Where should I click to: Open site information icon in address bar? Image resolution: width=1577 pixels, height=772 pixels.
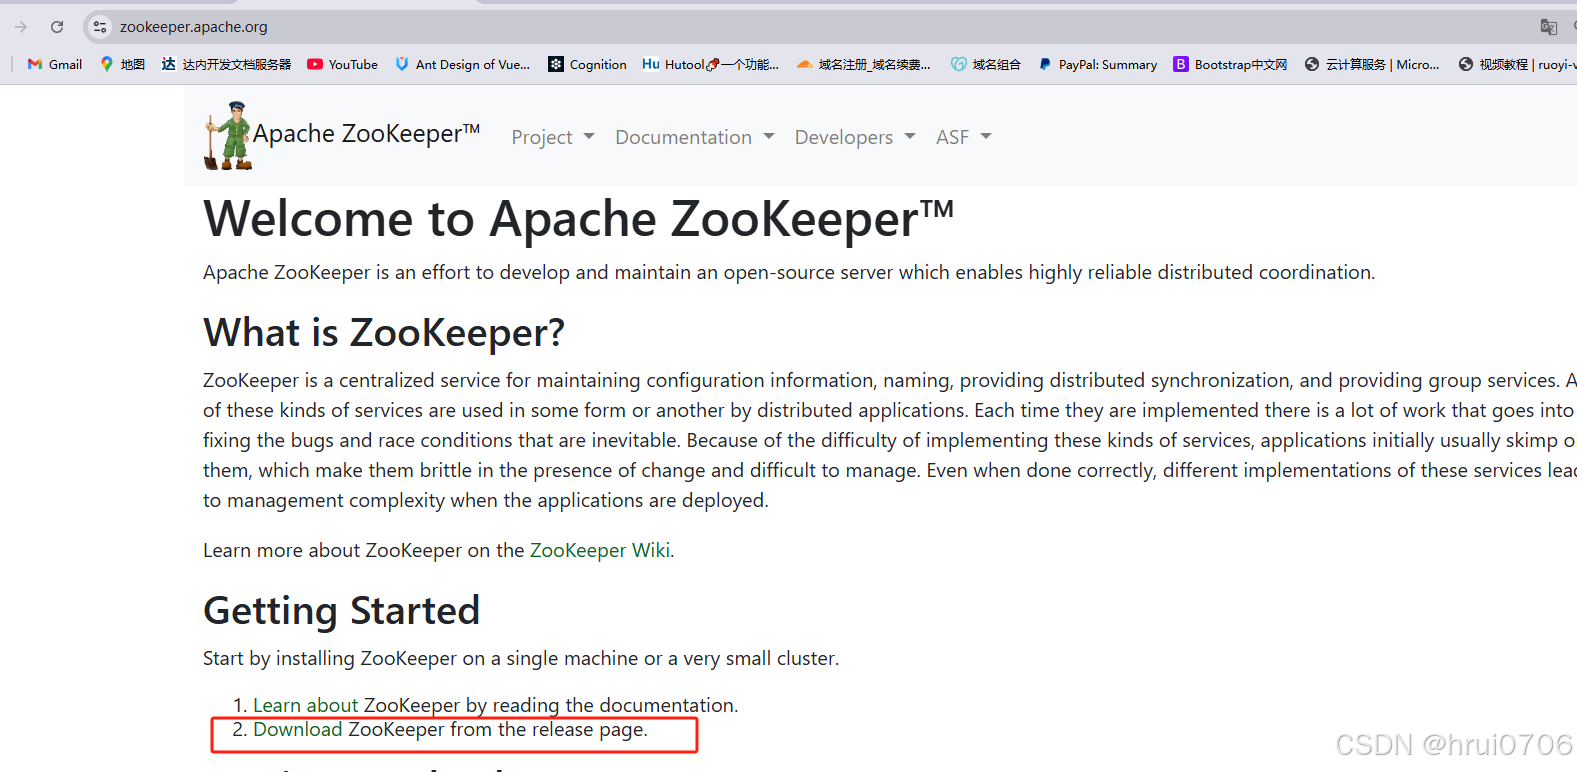[100, 27]
